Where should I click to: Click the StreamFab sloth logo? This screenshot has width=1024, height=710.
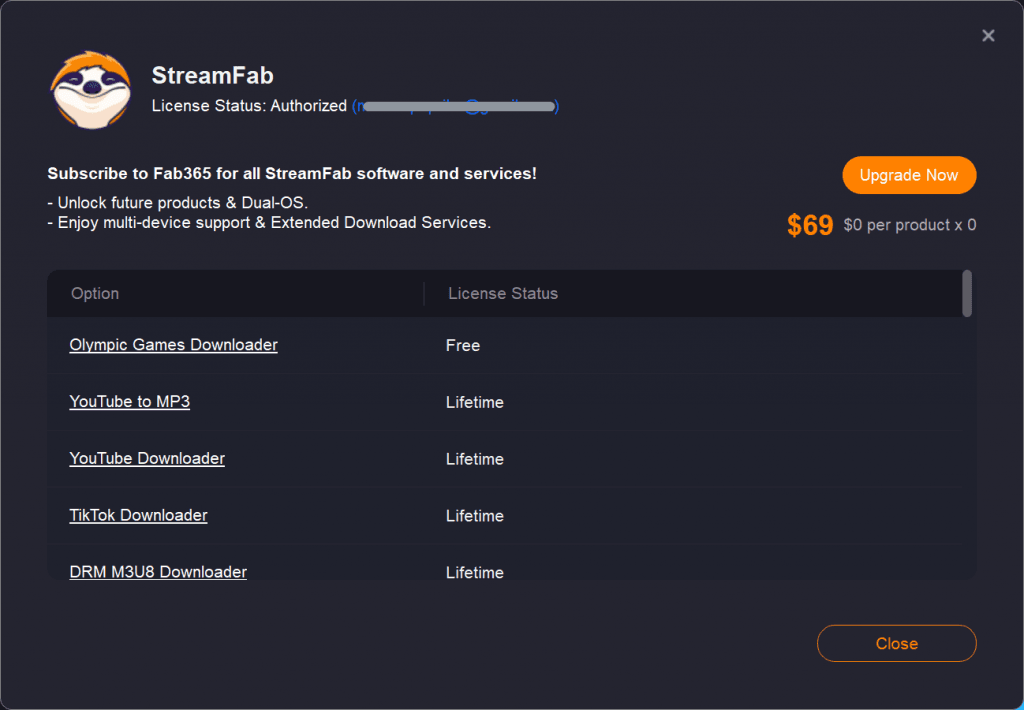click(91, 89)
